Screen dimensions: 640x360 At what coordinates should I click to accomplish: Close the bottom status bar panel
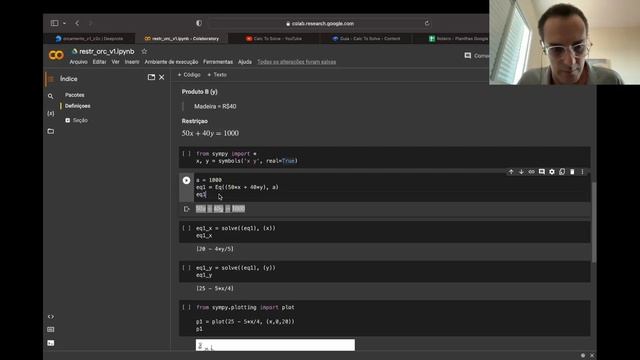click(x=592, y=356)
